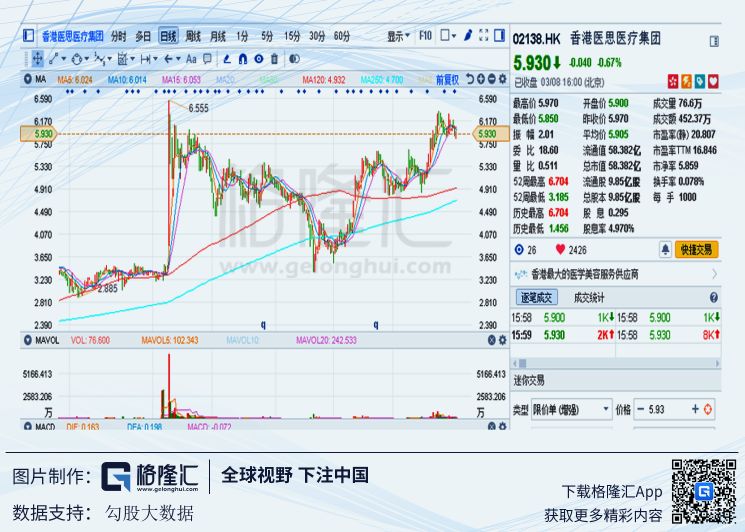Toggle drawings visibility eye icon
This screenshot has width=745, height=532.
pos(258,59)
